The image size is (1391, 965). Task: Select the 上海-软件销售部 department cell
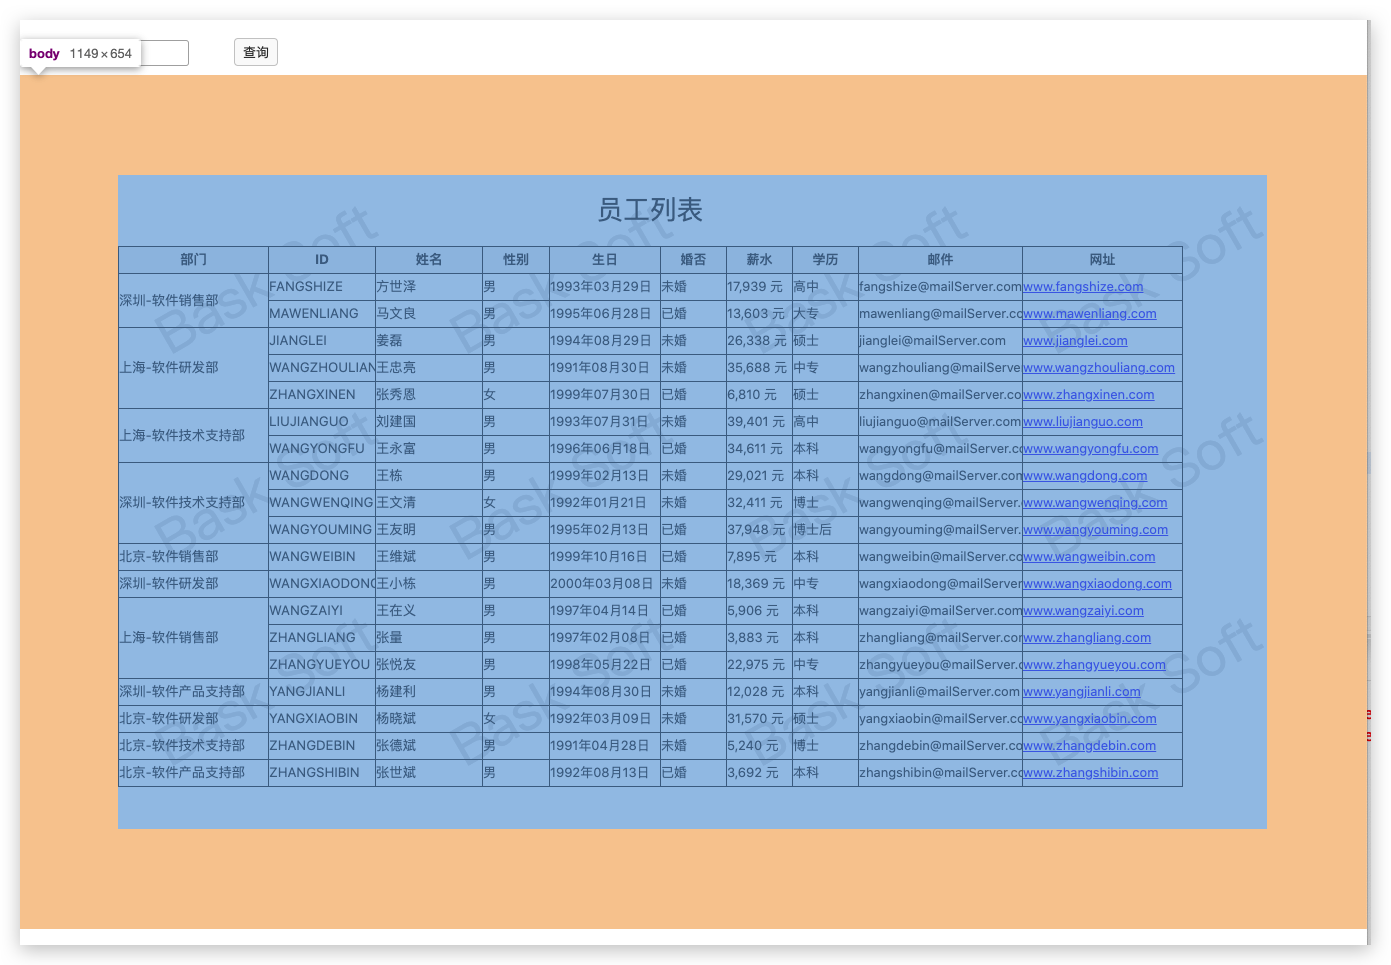(x=193, y=638)
